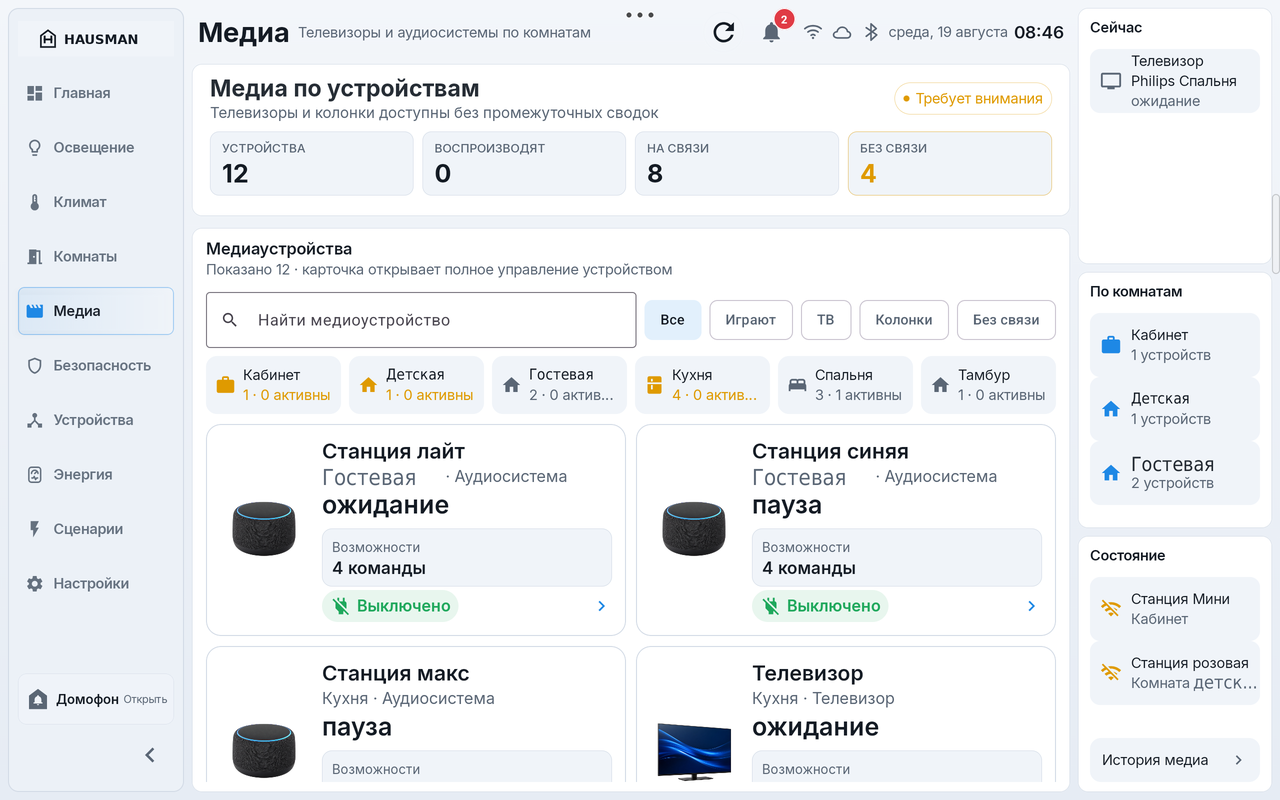Click the Домофон doorbell icon
The width and height of the screenshot is (1280, 800).
38,699
